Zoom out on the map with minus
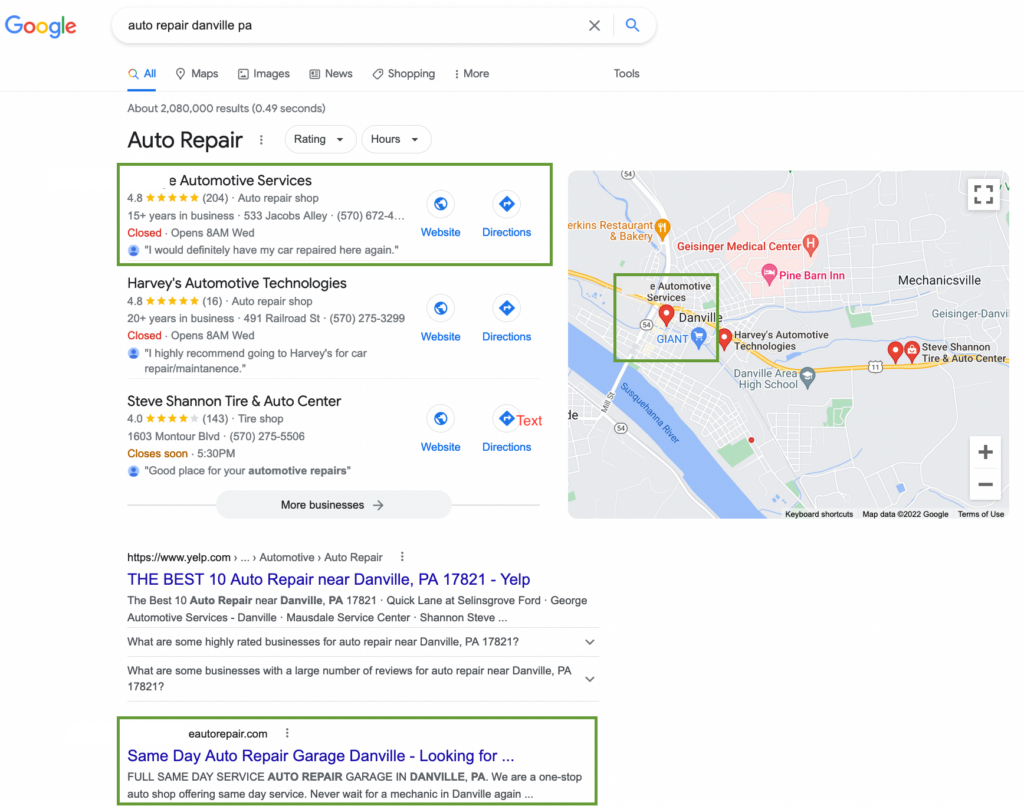 [985, 484]
